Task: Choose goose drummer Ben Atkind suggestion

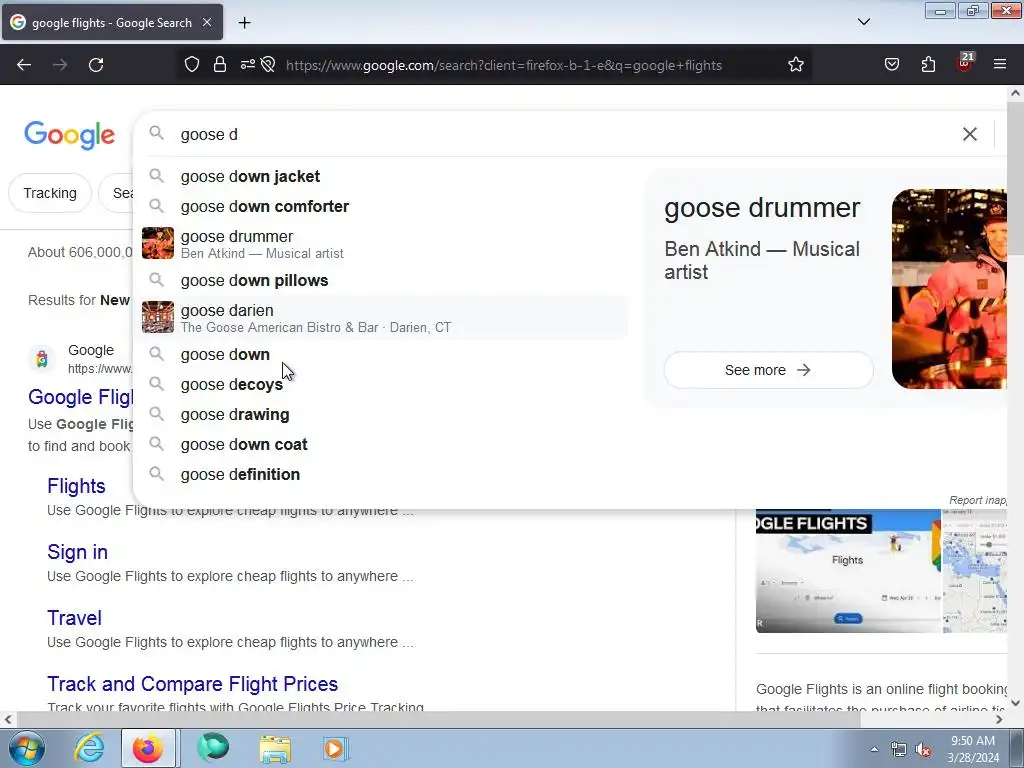Action: pyautogui.click(x=382, y=244)
